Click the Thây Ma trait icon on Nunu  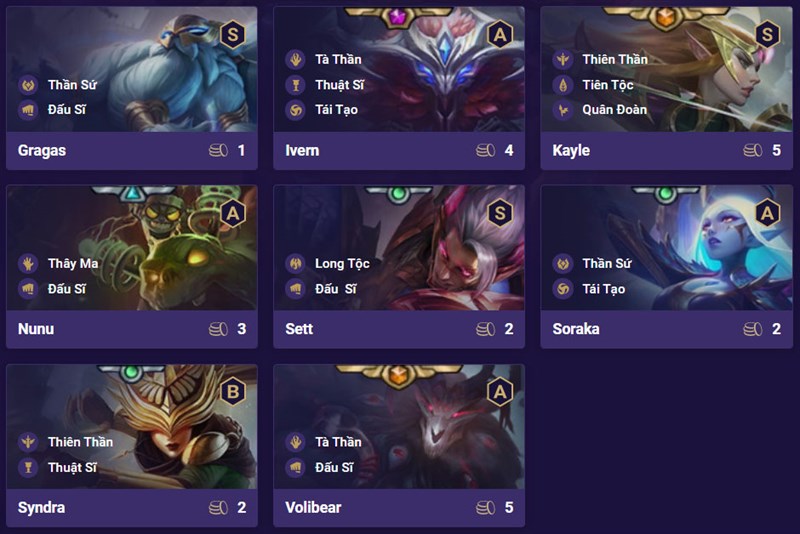[x=28, y=263]
